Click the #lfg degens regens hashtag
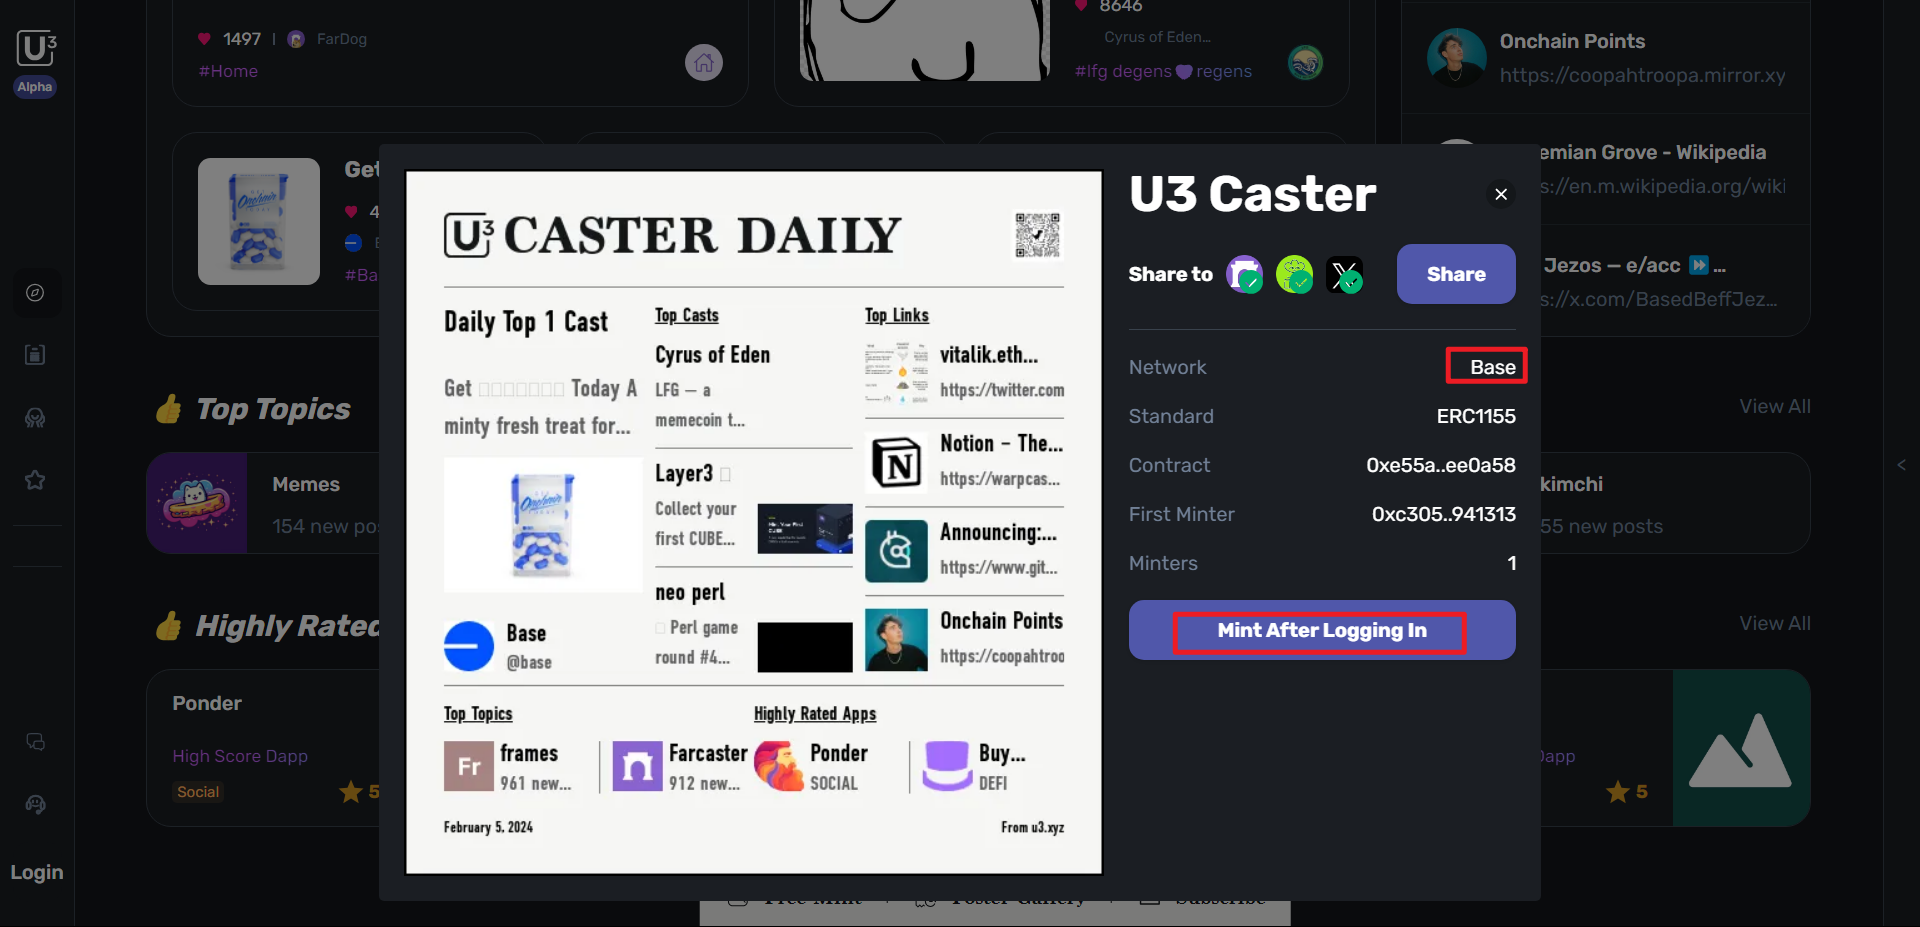Image resolution: width=1920 pixels, height=927 pixels. 1163,71
